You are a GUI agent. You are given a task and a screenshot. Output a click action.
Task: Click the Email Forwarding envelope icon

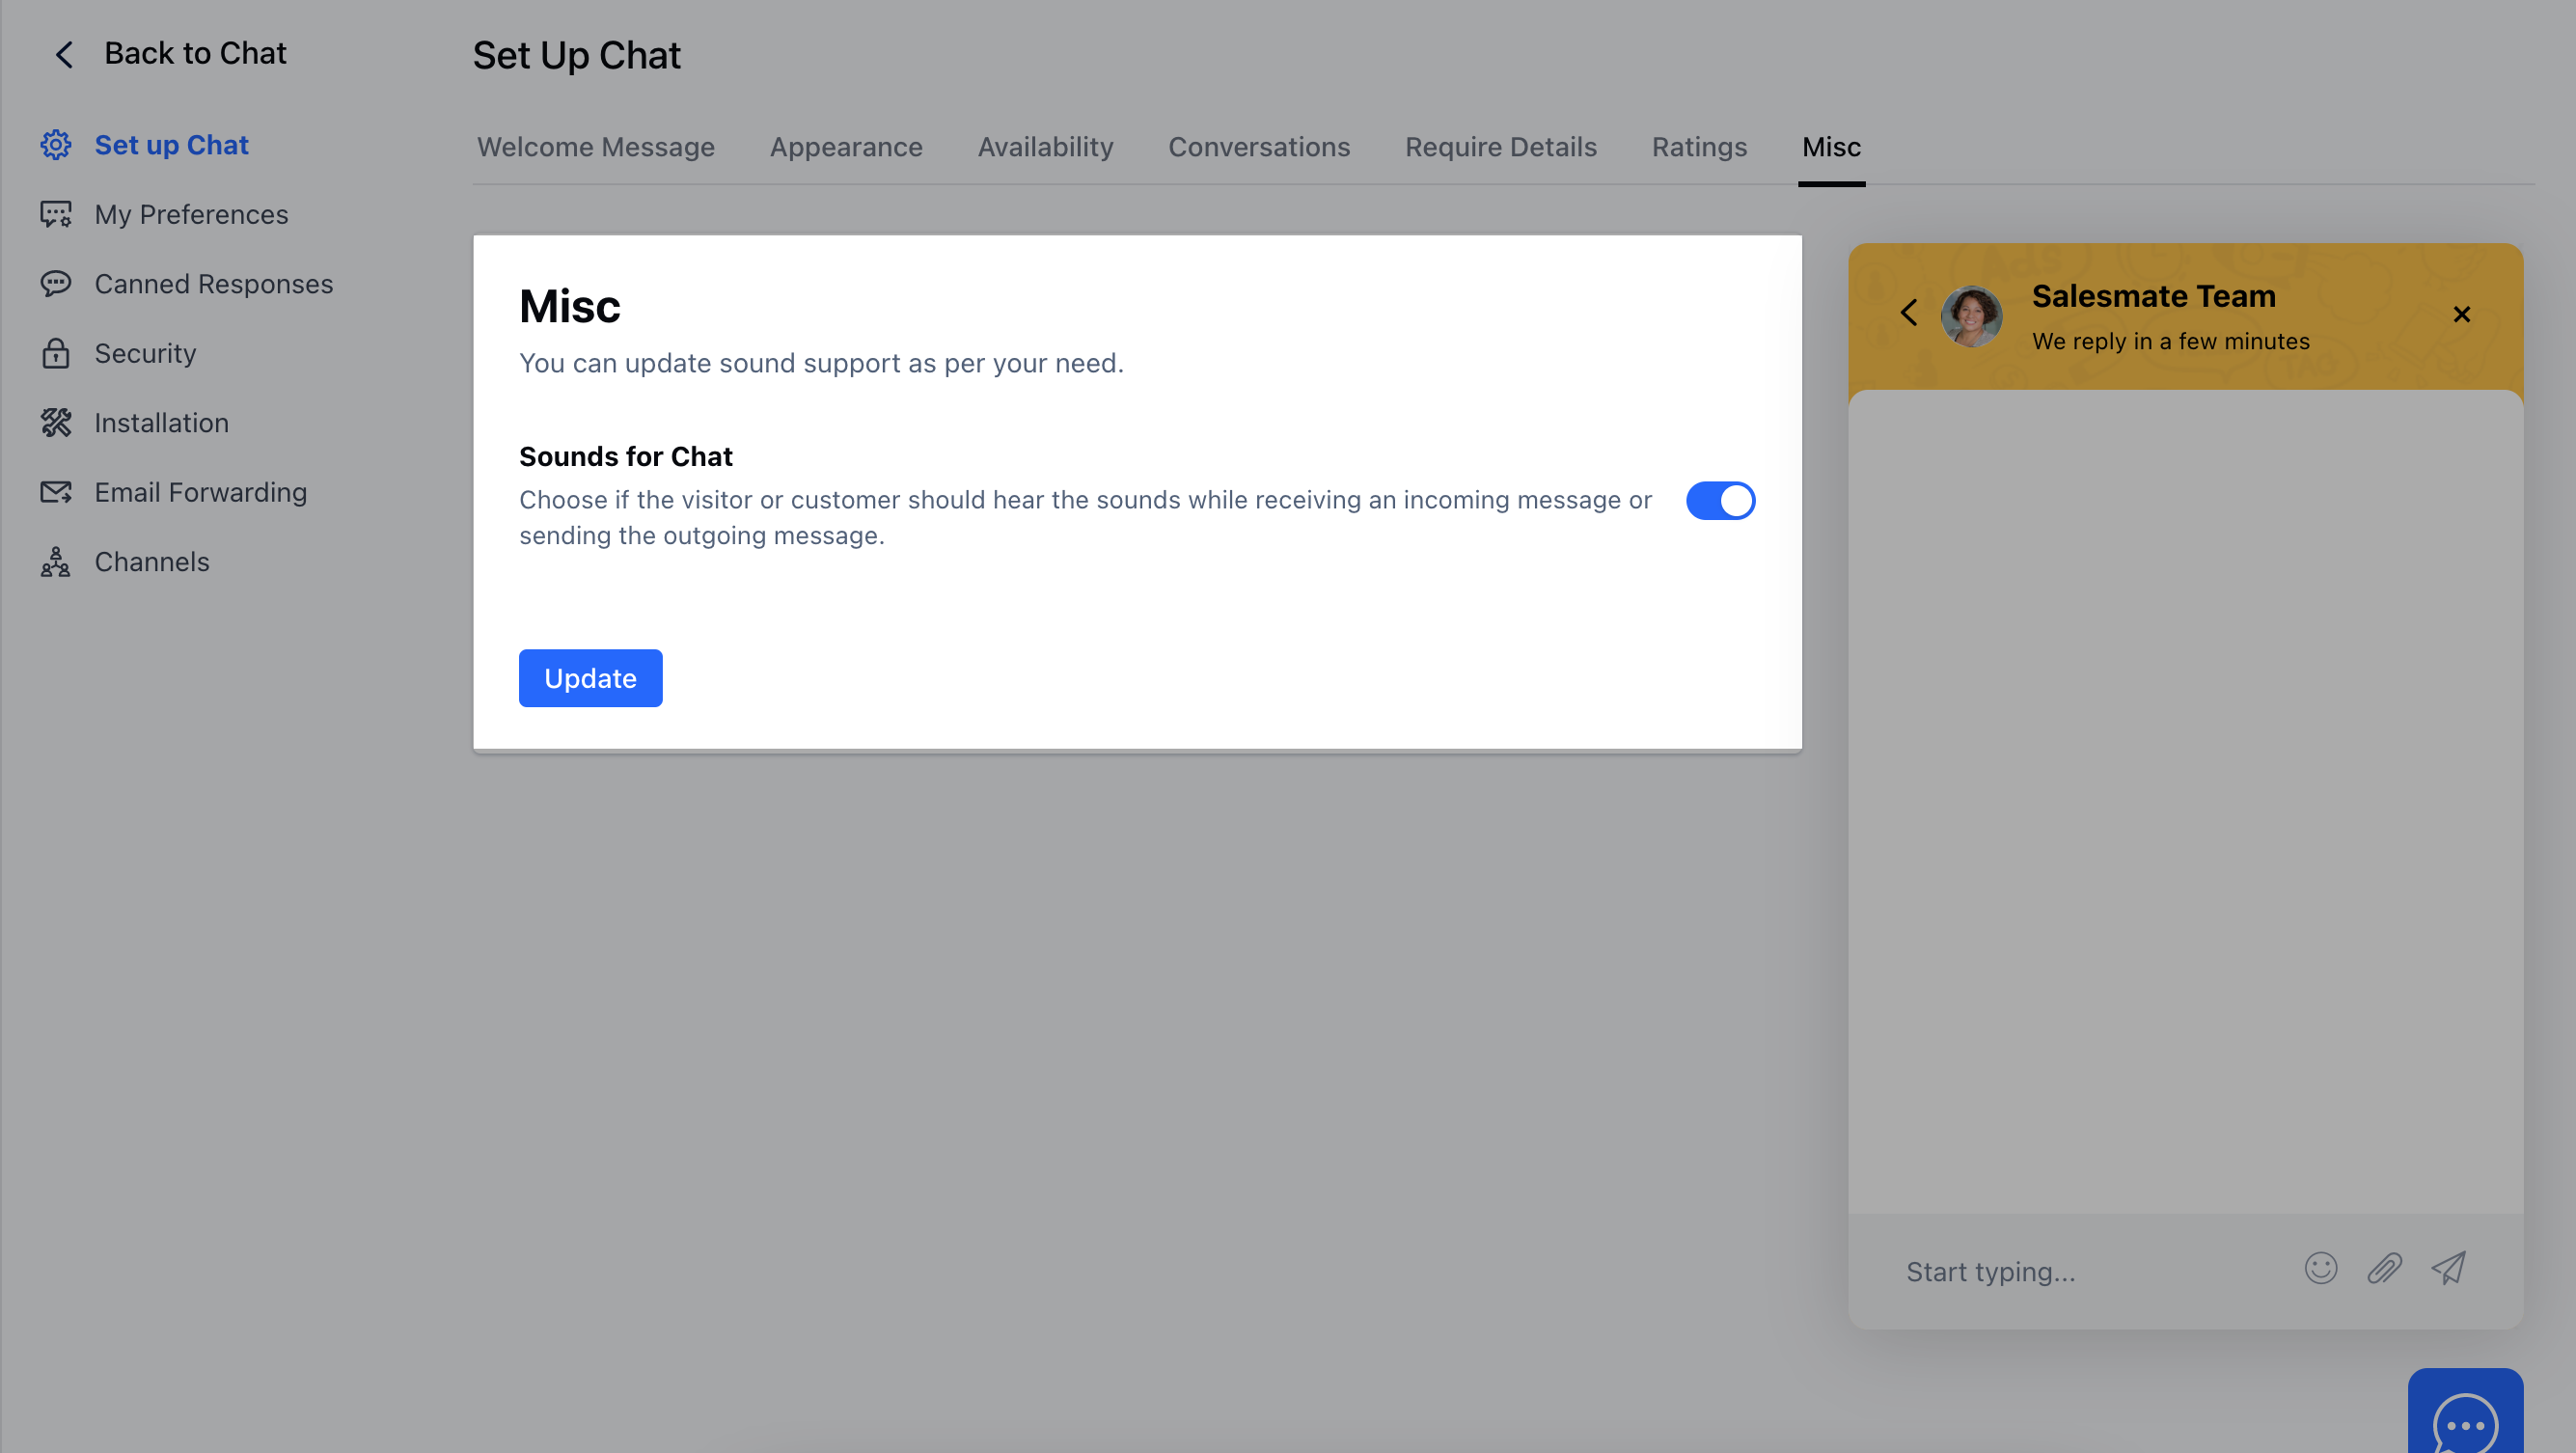pos(56,491)
